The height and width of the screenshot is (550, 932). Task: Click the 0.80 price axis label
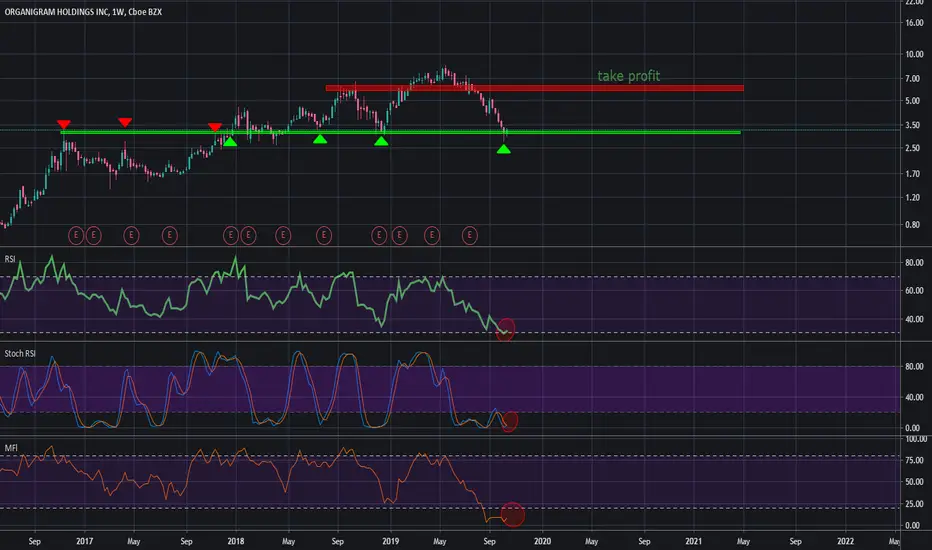(x=912, y=225)
